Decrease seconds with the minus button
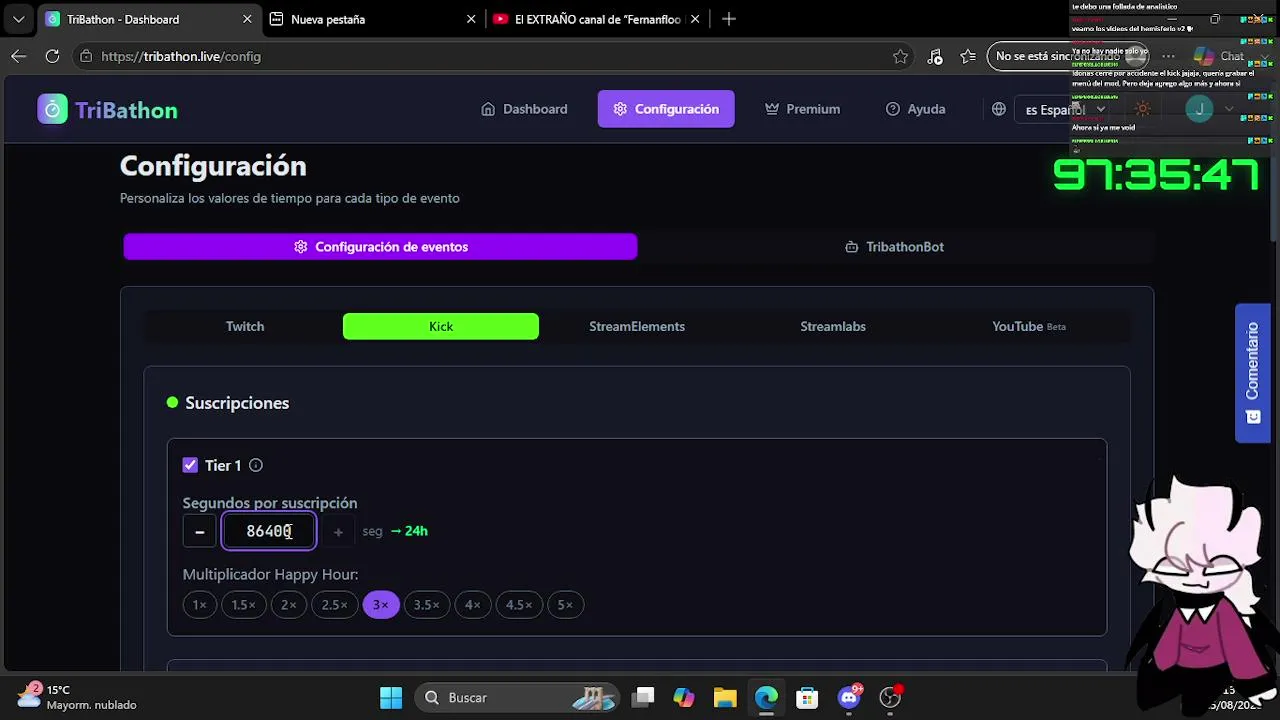Image resolution: width=1280 pixels, height=720 pixels. 200,532
